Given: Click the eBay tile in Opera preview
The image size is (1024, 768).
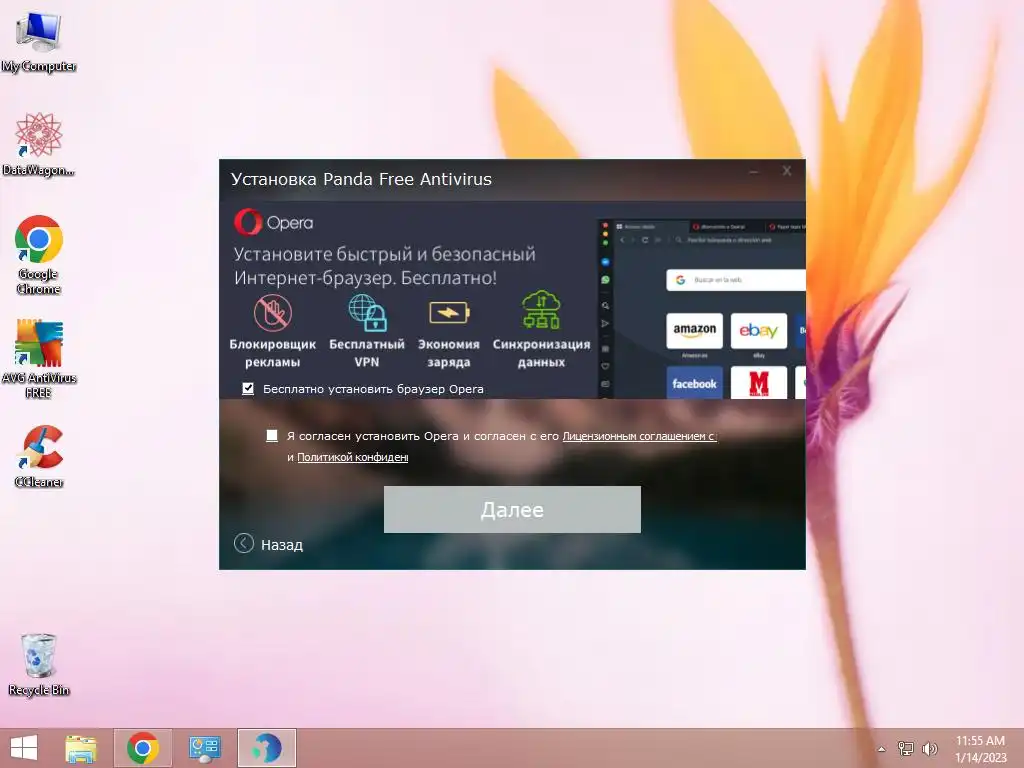Looking at the screenshot, I should point(758,330).
